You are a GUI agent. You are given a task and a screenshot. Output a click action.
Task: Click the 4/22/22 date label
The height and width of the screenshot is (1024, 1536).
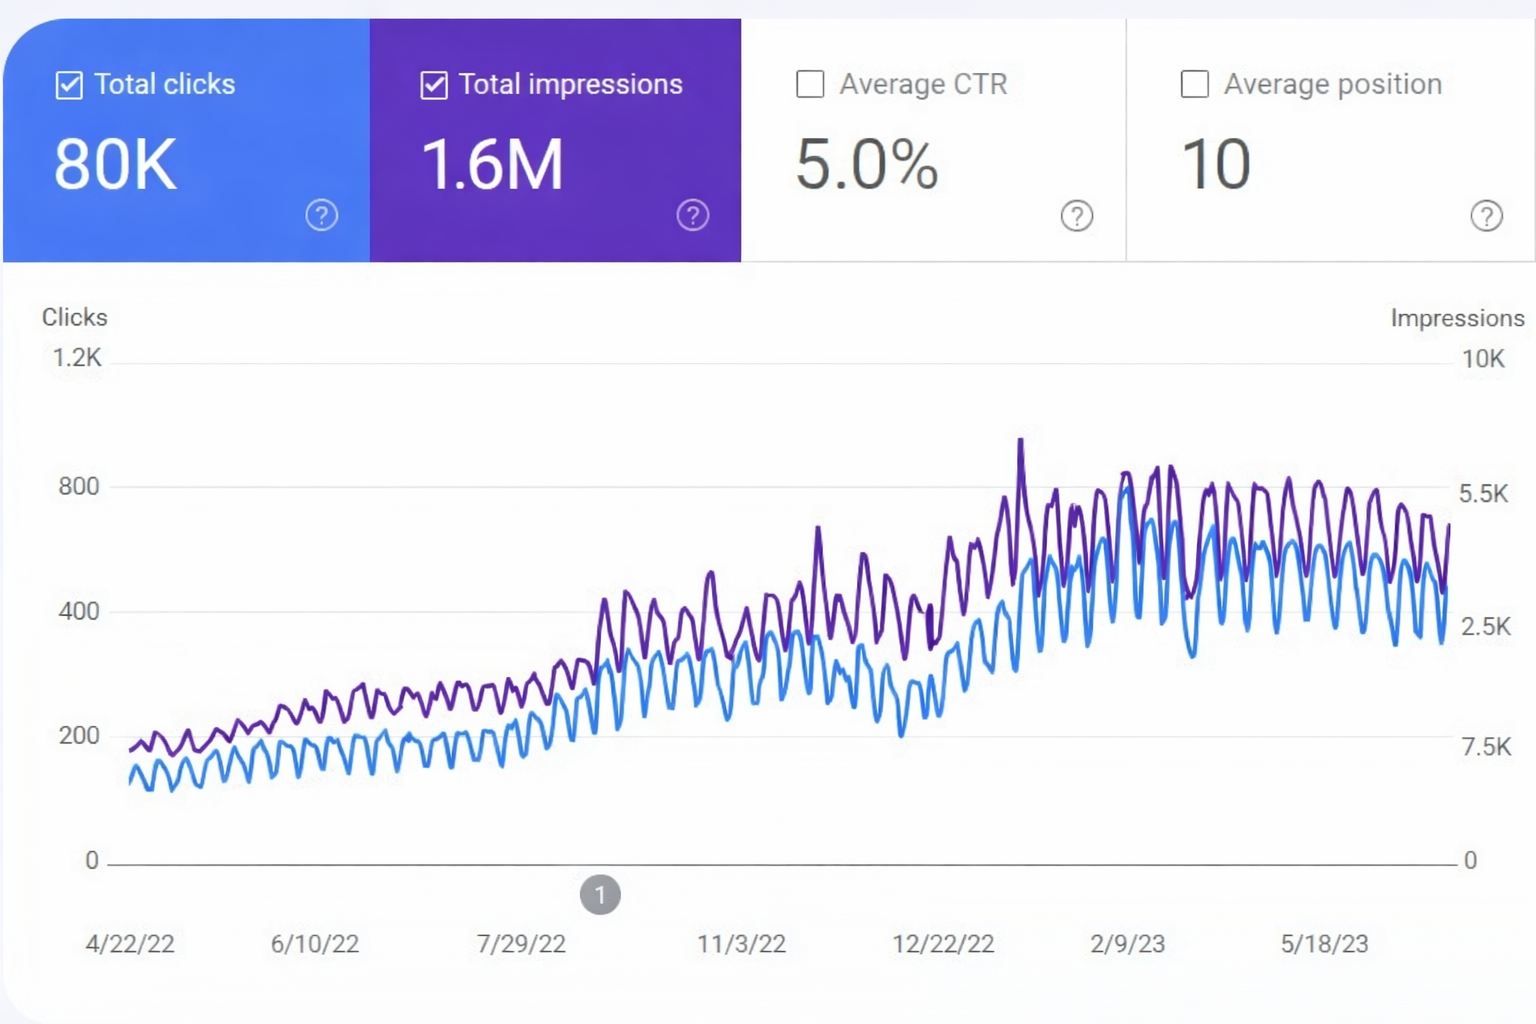point(130,944)
